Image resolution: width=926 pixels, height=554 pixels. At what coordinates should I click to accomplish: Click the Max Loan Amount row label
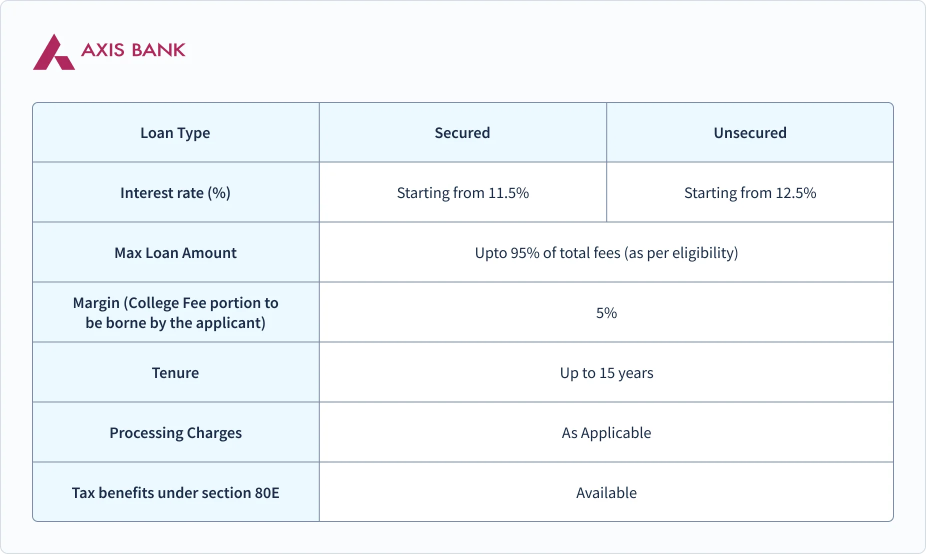175,253
